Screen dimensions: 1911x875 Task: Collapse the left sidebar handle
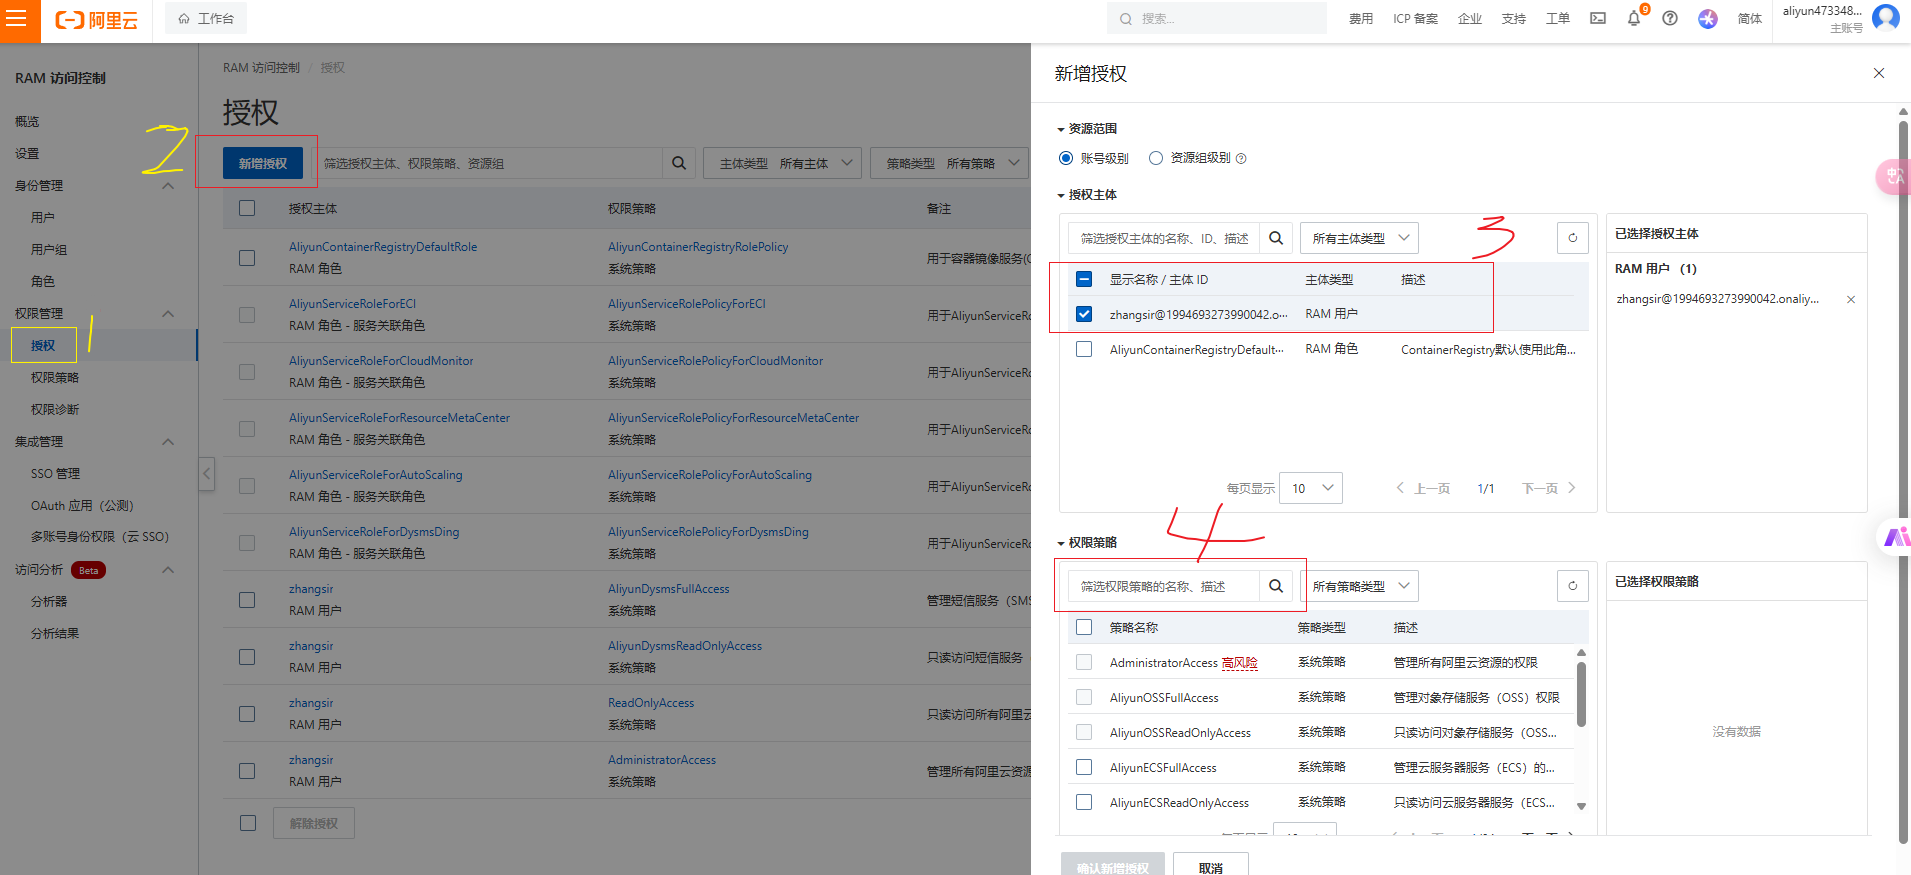point(207,473)
